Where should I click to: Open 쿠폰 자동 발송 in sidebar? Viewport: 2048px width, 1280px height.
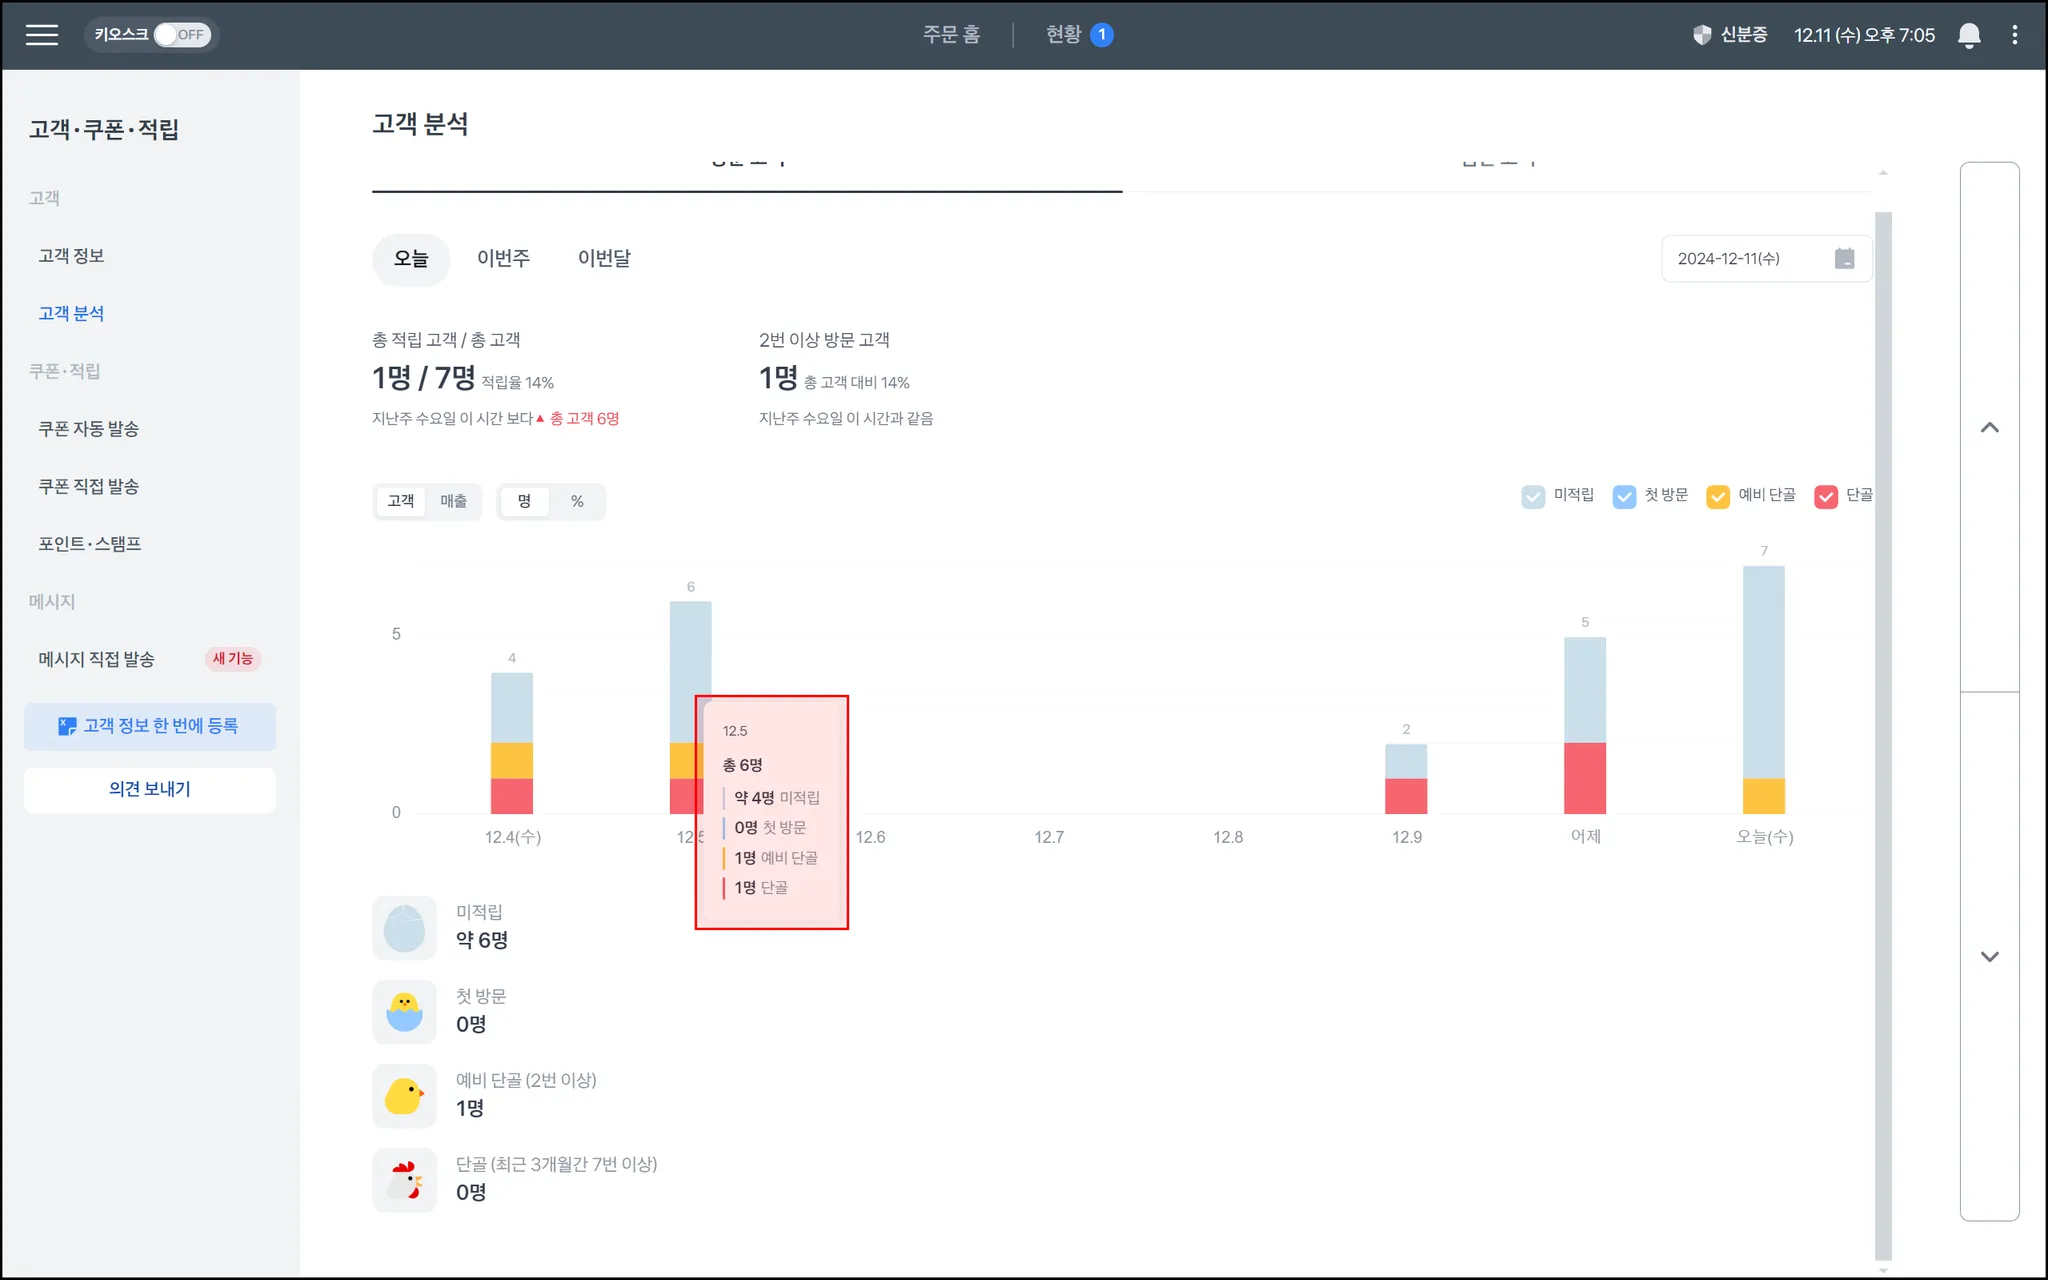(88, 429)
